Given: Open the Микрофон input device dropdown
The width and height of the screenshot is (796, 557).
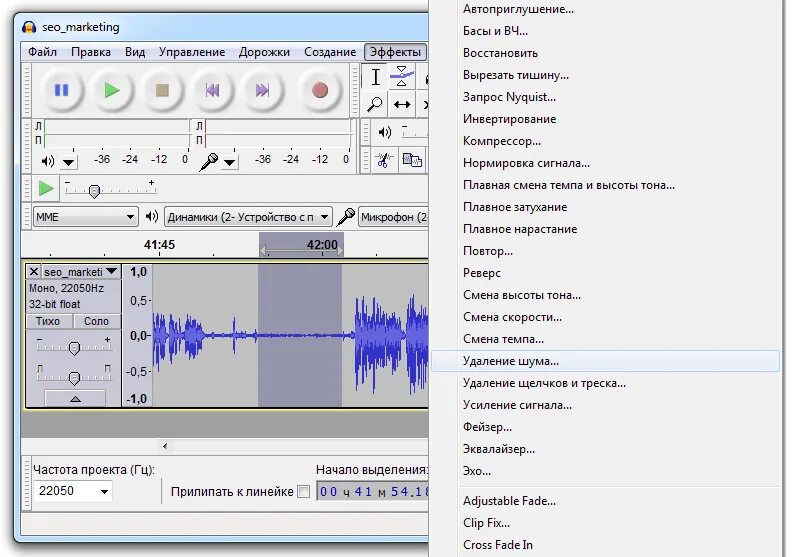Looking at the screenshot, I should [x=393, y=217].
